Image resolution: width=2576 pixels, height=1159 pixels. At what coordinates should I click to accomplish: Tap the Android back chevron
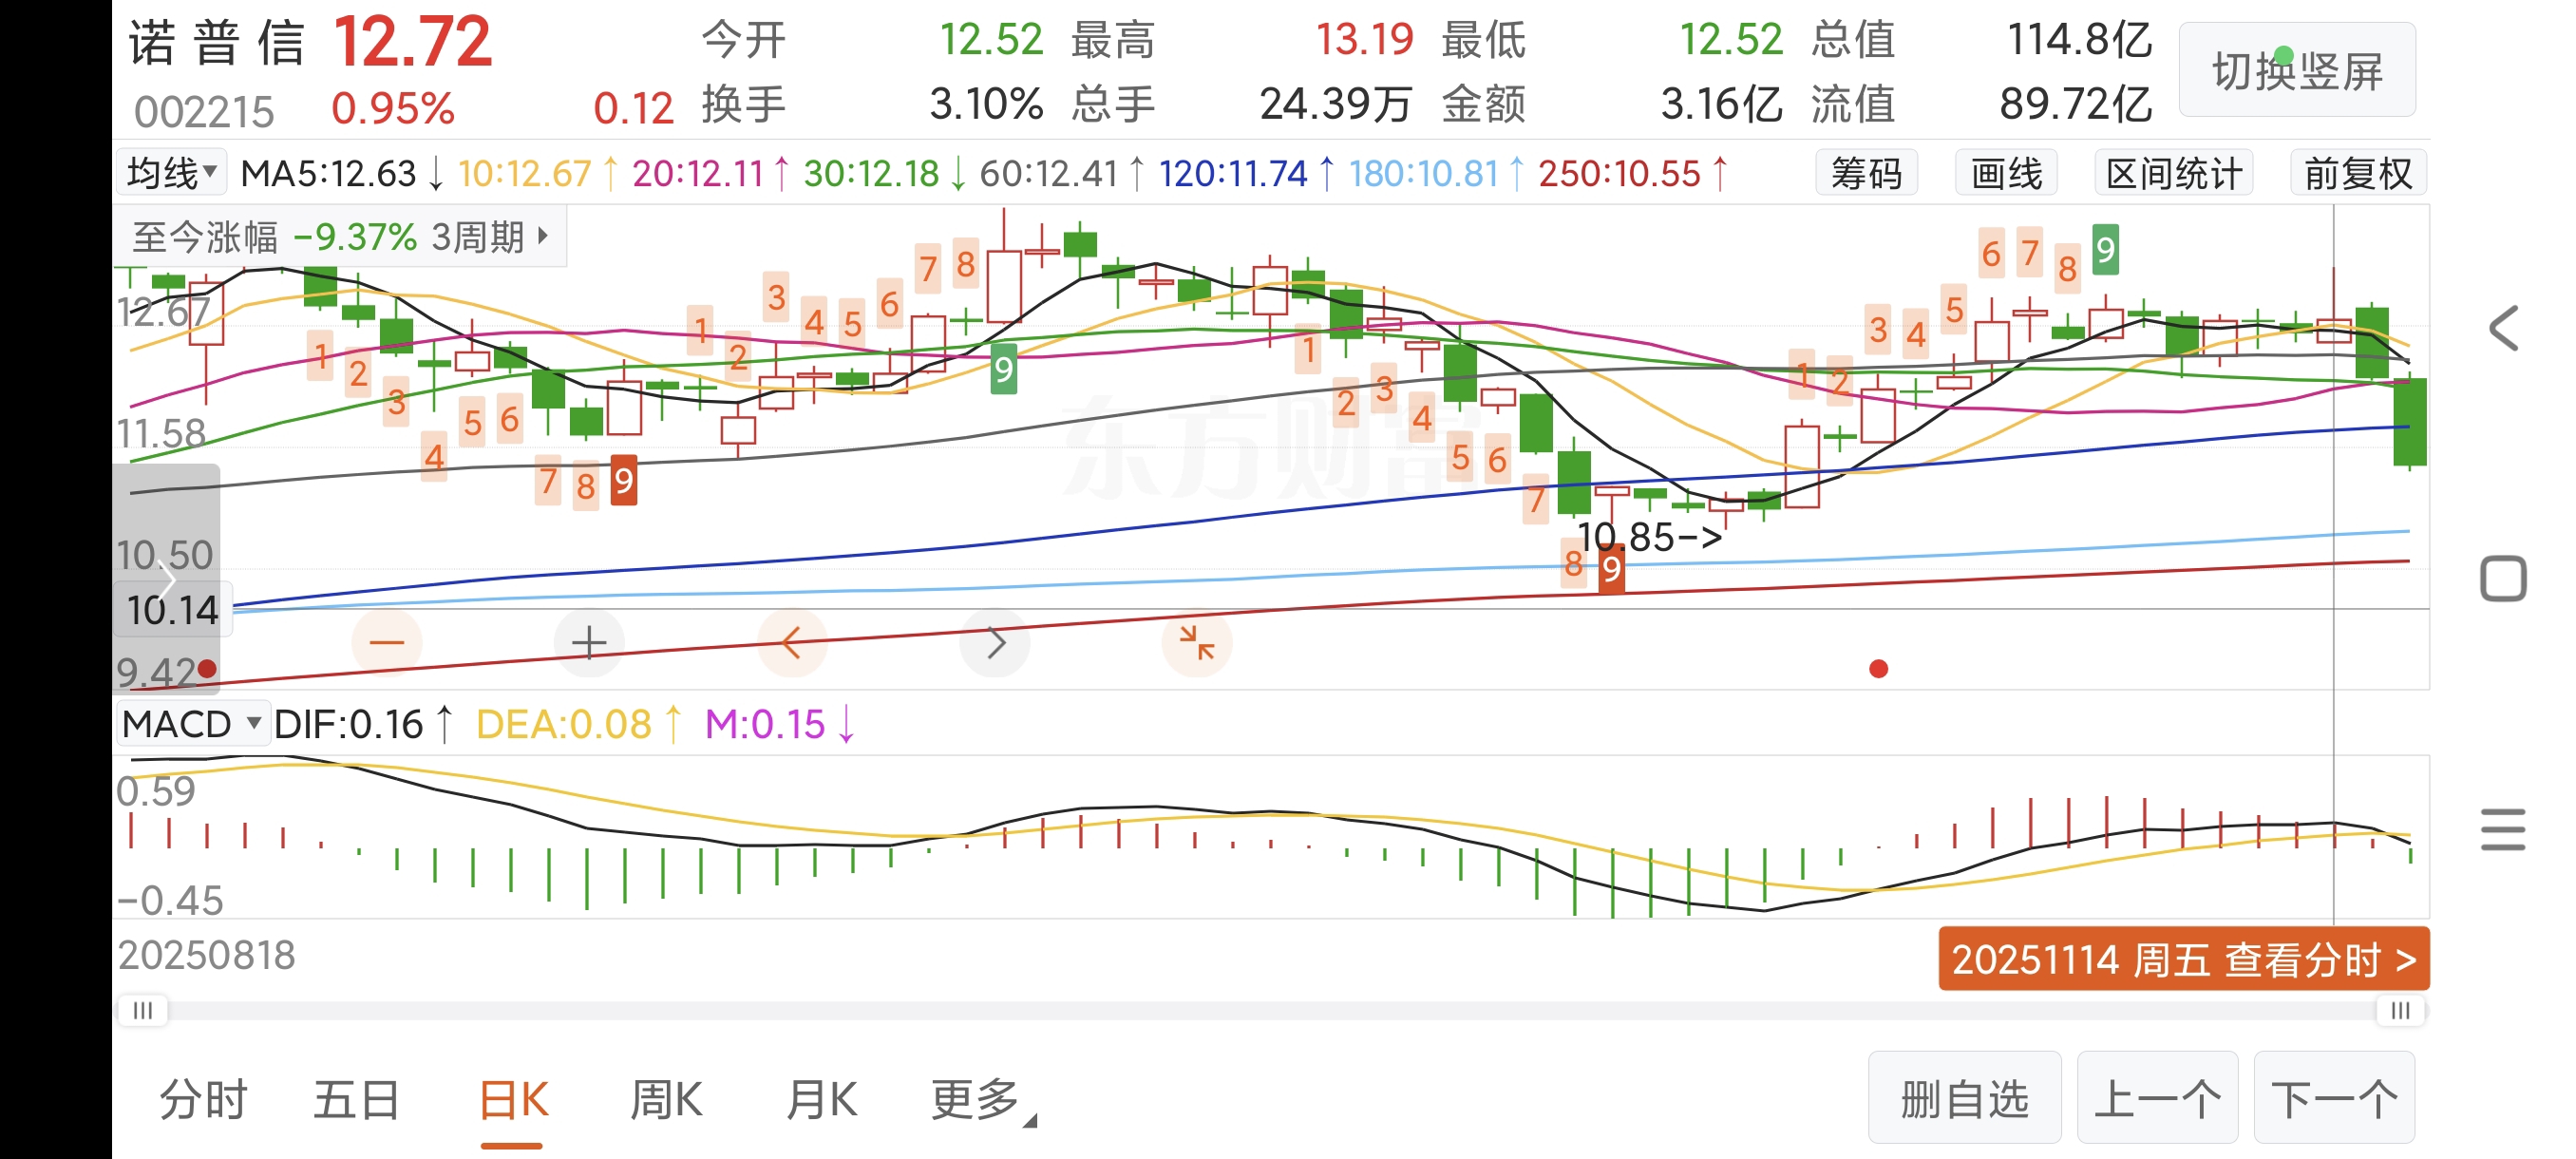tap(2502, 329)
